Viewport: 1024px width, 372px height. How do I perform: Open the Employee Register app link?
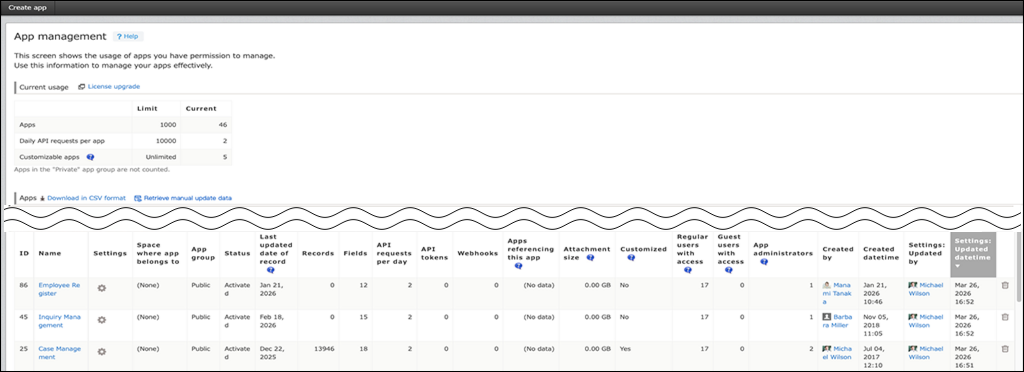[59, 289]
